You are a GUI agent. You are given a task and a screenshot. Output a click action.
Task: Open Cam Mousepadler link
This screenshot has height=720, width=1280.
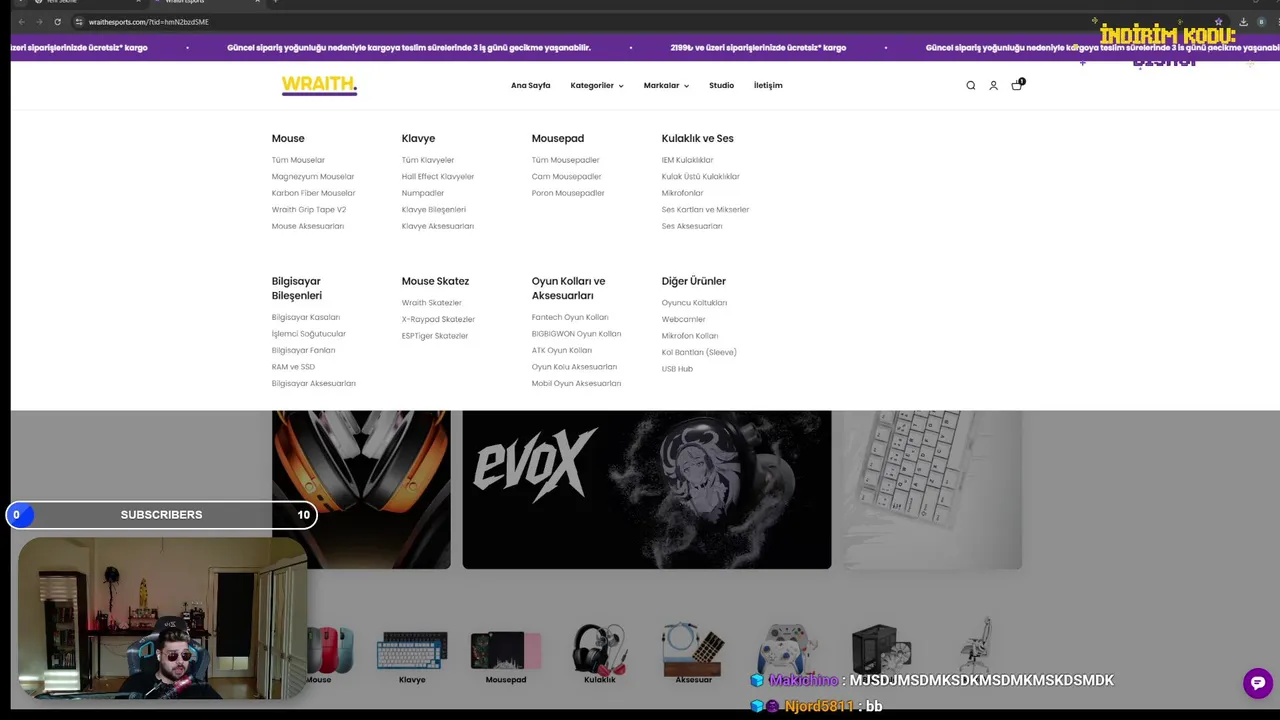(x=567, y=177)
